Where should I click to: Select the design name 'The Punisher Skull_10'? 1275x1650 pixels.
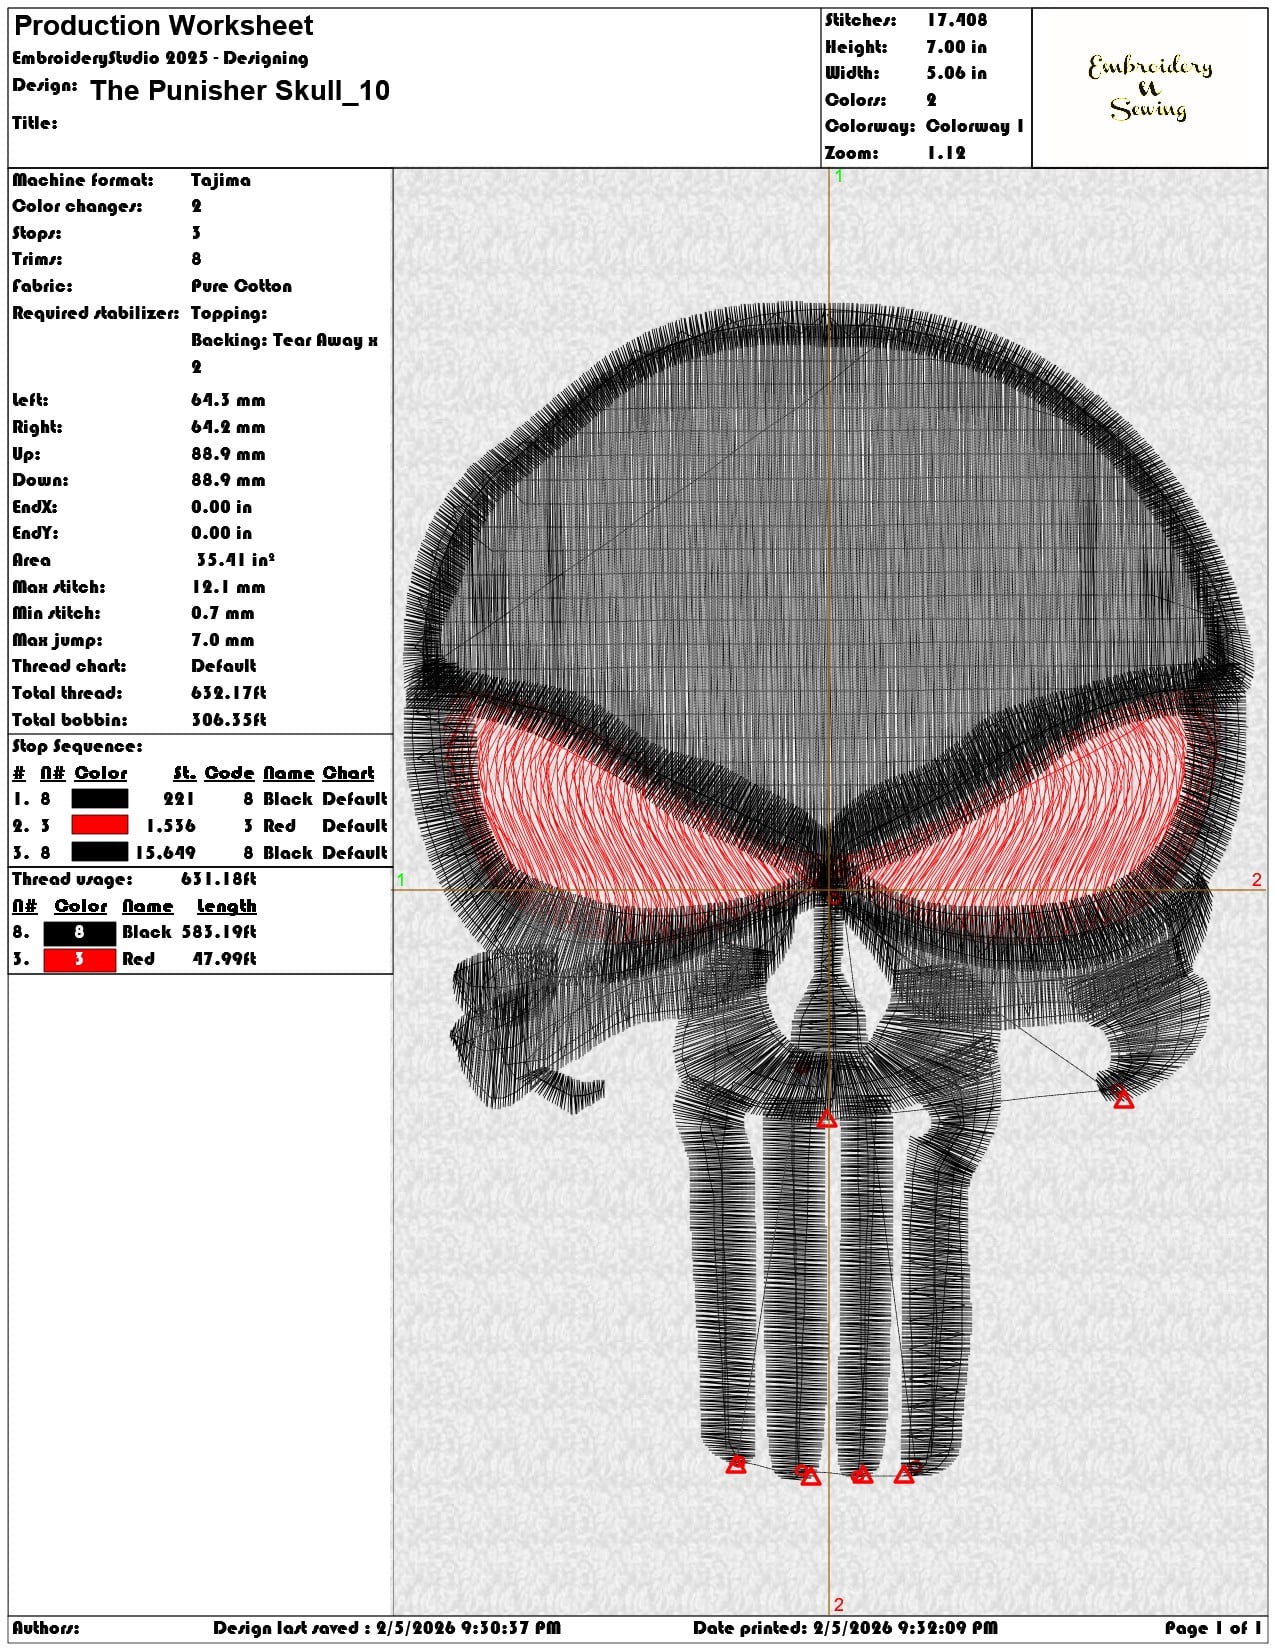click(240, 91)
